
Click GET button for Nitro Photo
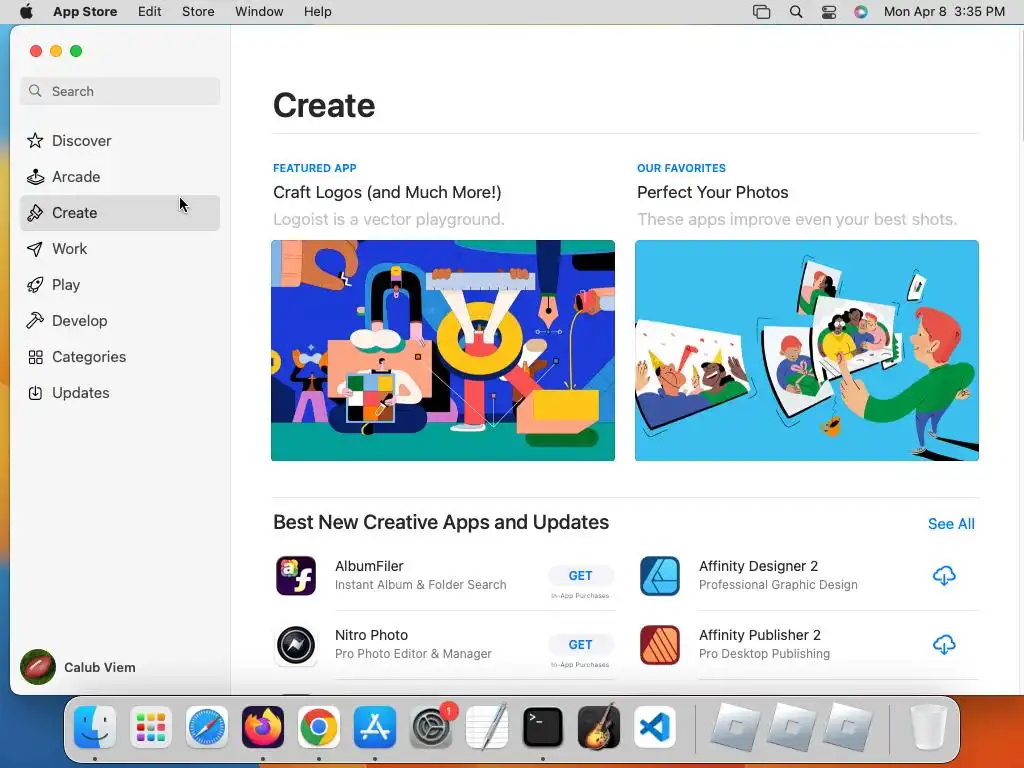pyautogui.click(x=581, y=645)
